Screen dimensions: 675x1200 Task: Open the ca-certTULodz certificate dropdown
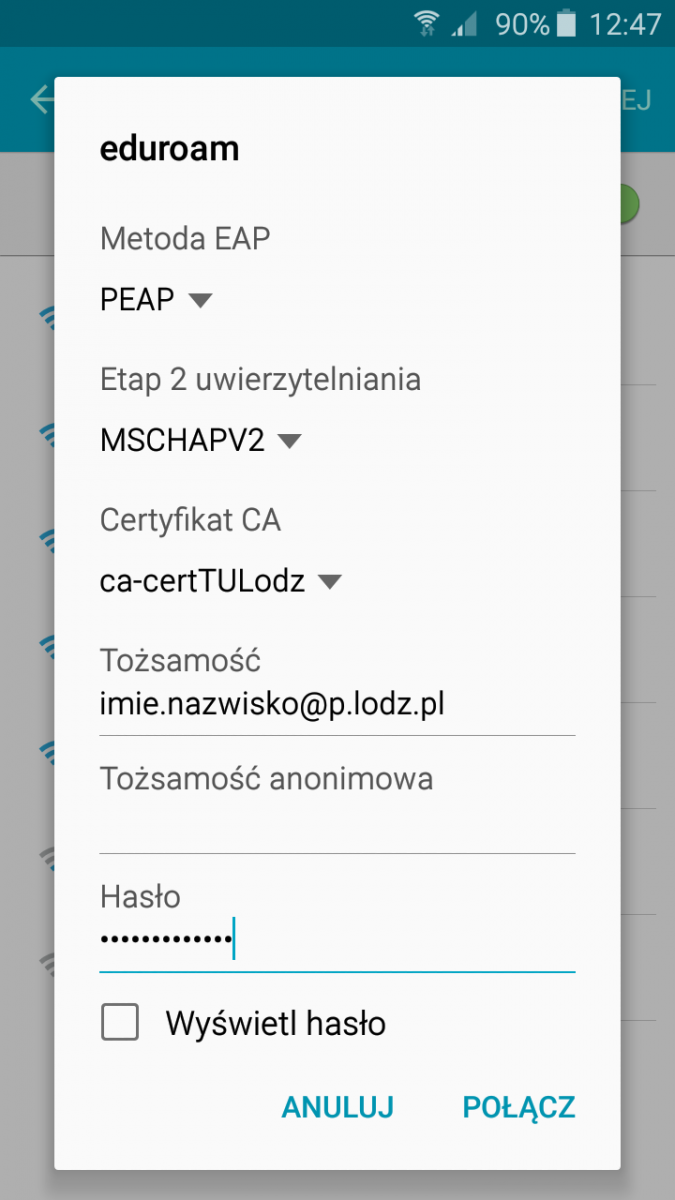tap(221, 581)
